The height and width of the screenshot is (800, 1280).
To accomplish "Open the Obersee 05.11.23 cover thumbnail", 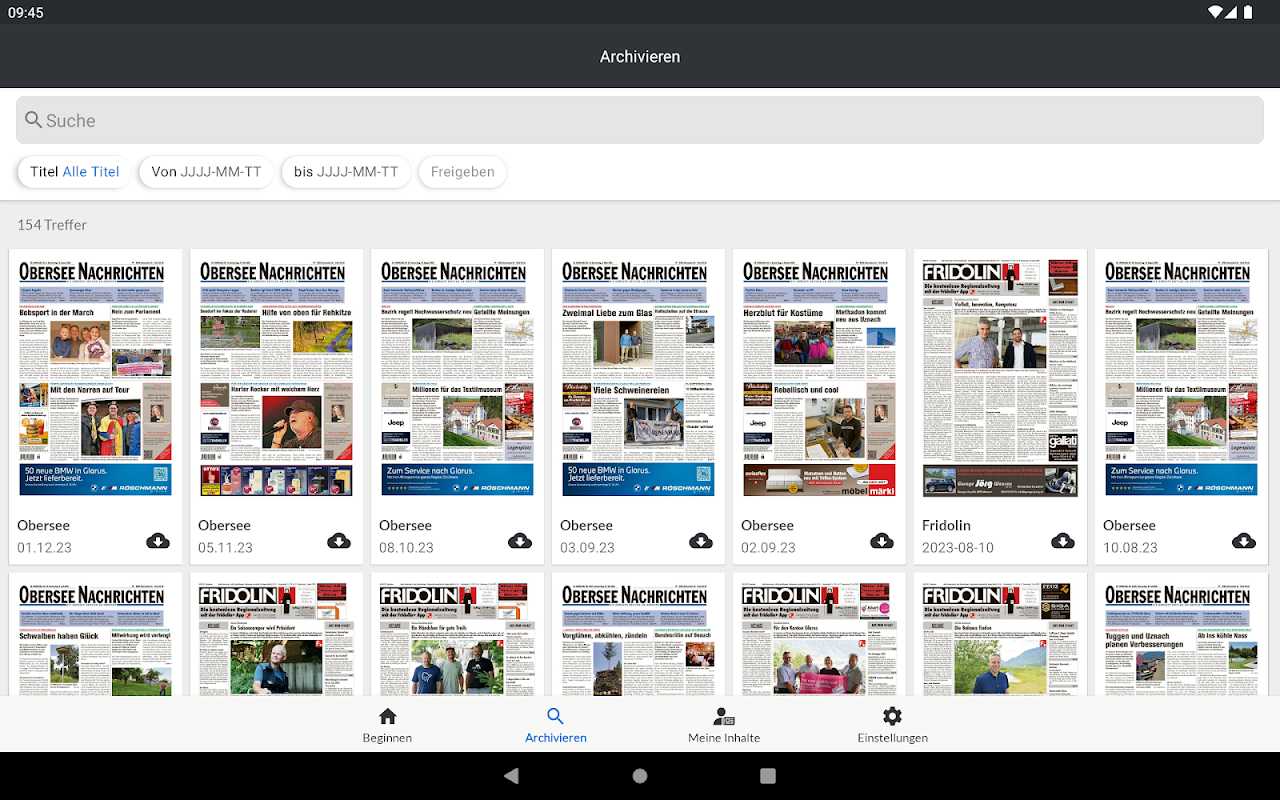I will (277, 379).
